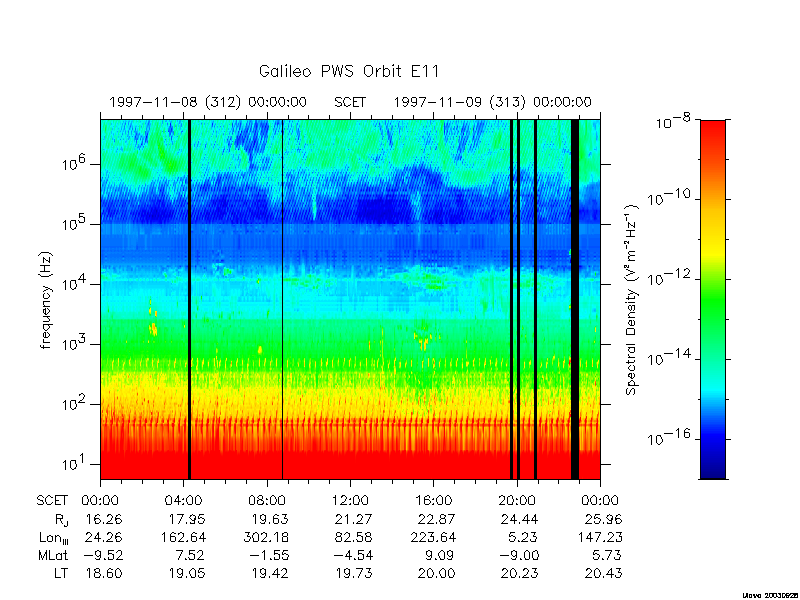
Task: Click the MLat row label
Action: coord(53,555)
